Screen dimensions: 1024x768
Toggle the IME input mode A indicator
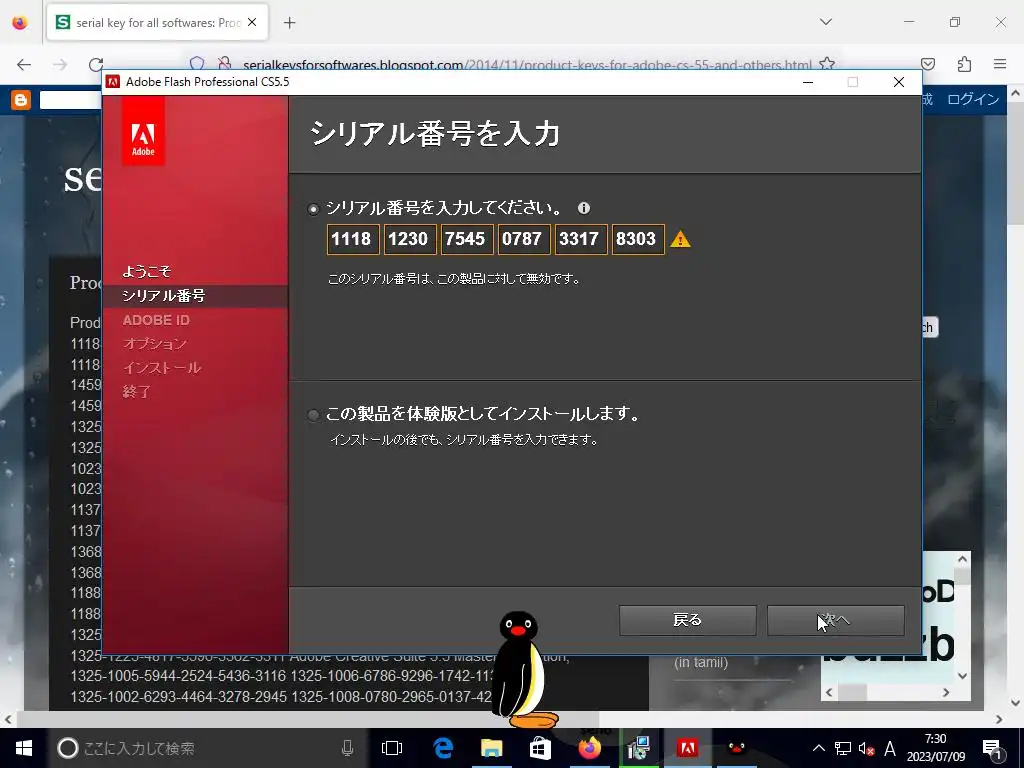click(889, 748)
